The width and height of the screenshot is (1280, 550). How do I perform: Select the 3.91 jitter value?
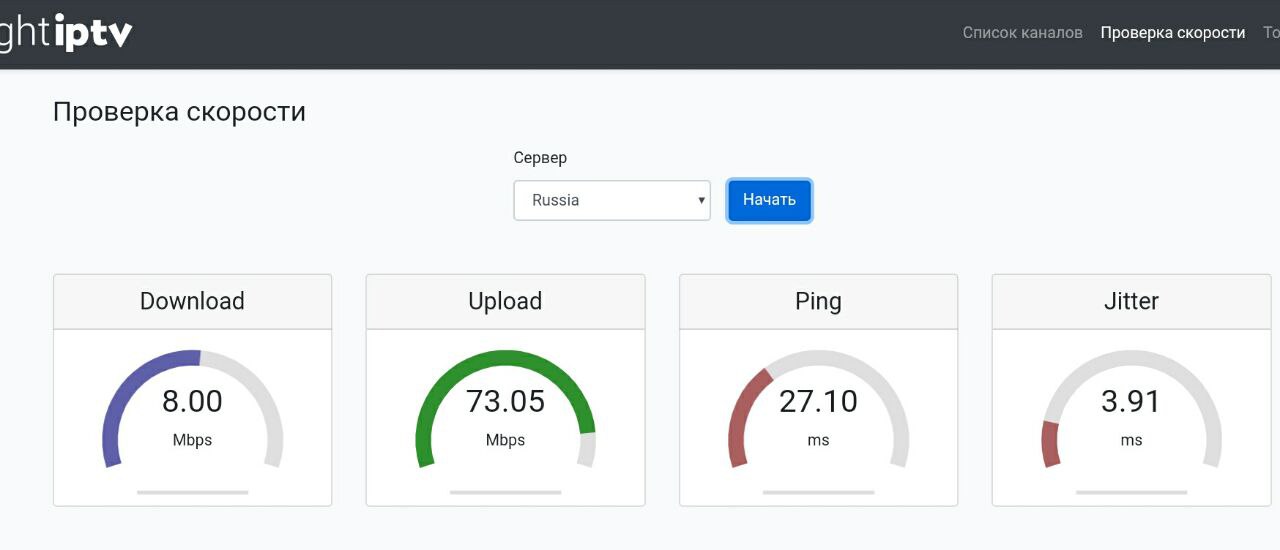tap(1131, 401)
